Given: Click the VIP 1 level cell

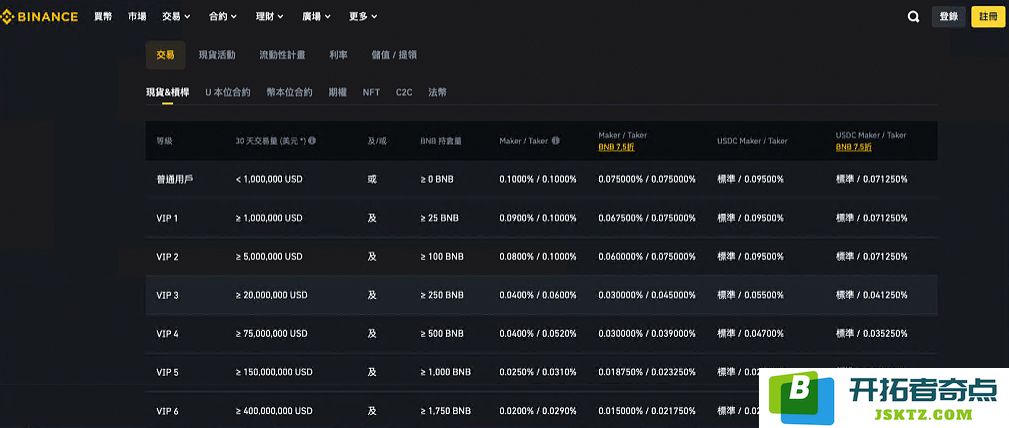Looking at the screenshot, I should click(x=167, y=218).
